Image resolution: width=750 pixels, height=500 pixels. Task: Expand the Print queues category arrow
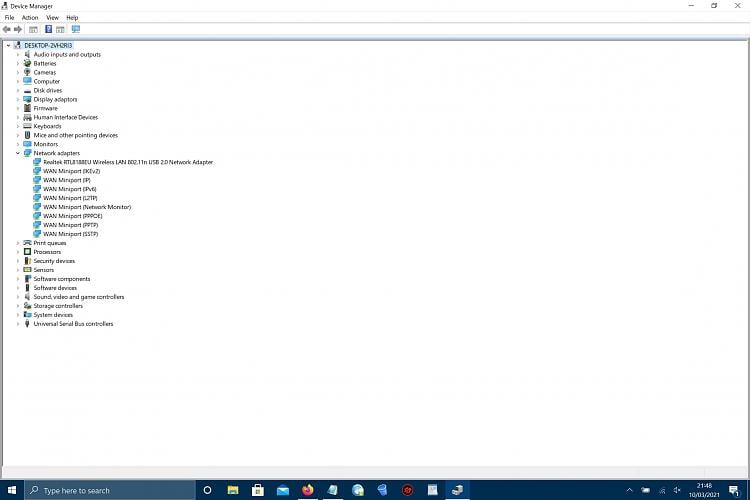(x=18, y=243)
